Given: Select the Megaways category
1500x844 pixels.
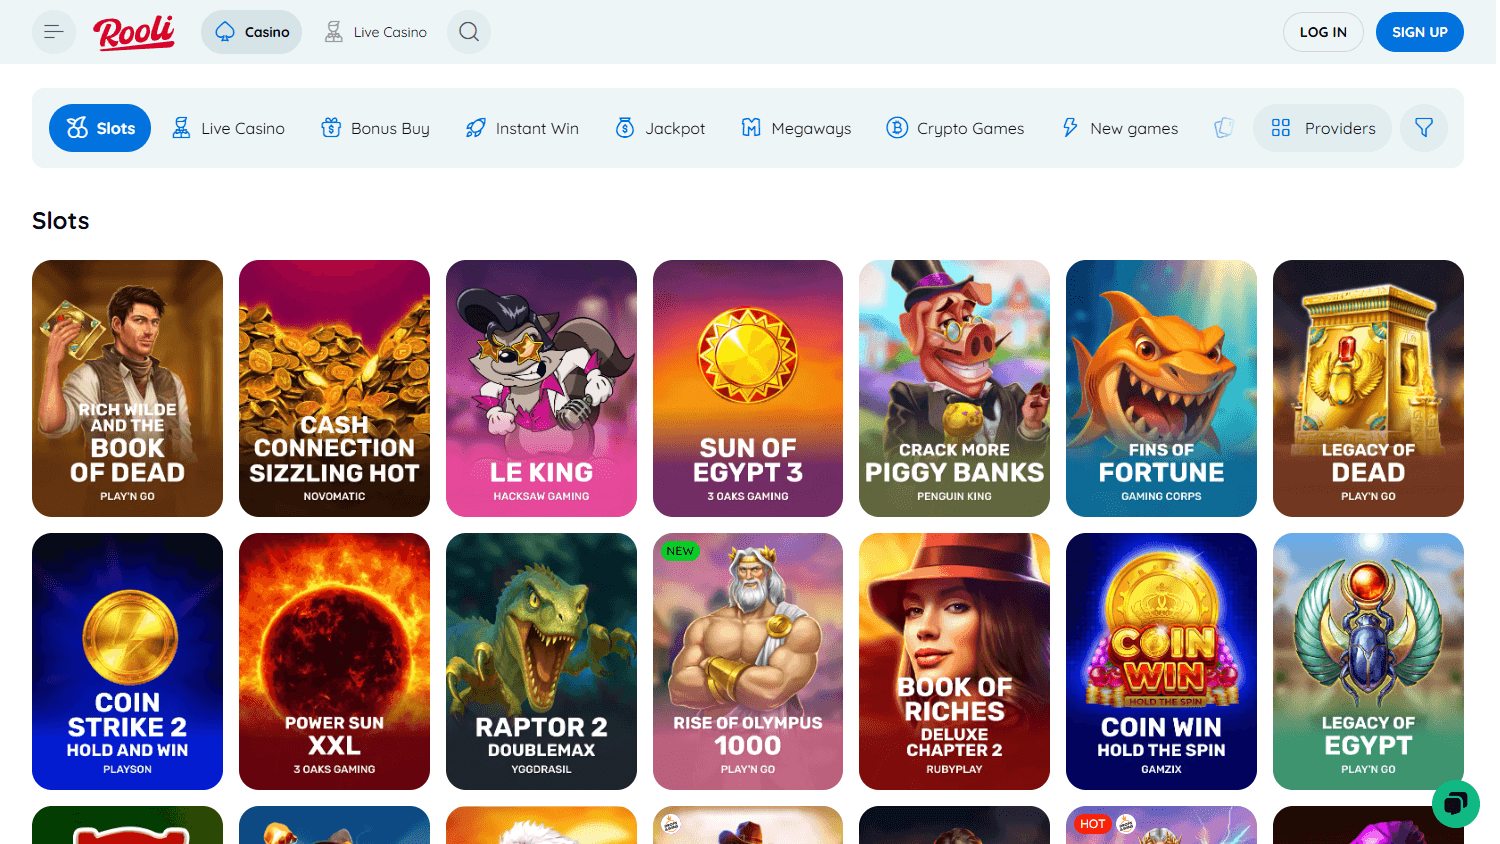Looking at the screenshot, I should 796,128.
